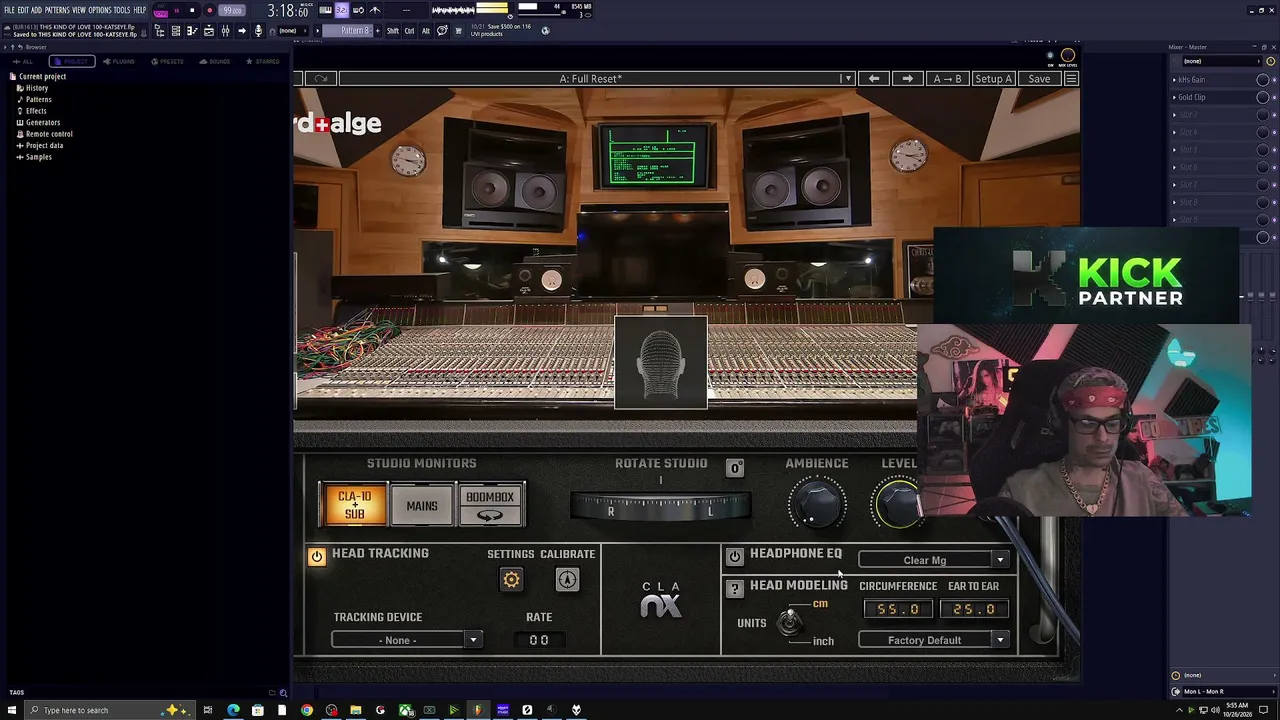
Task: Open the PATTERNS menu
Action: click(x=57, y=10)
